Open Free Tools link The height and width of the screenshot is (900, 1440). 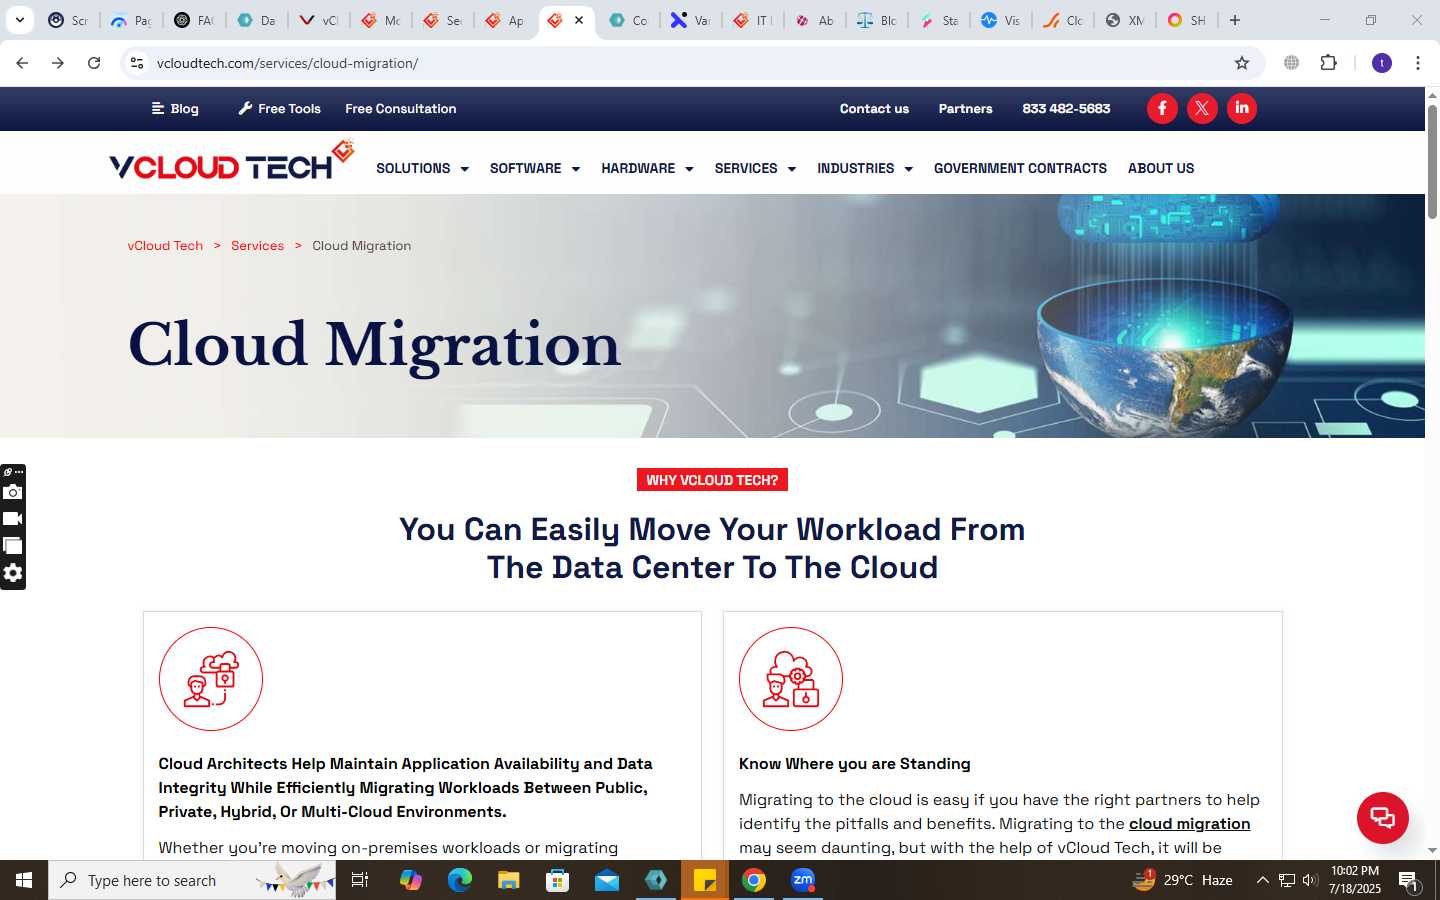coord(279,109)
